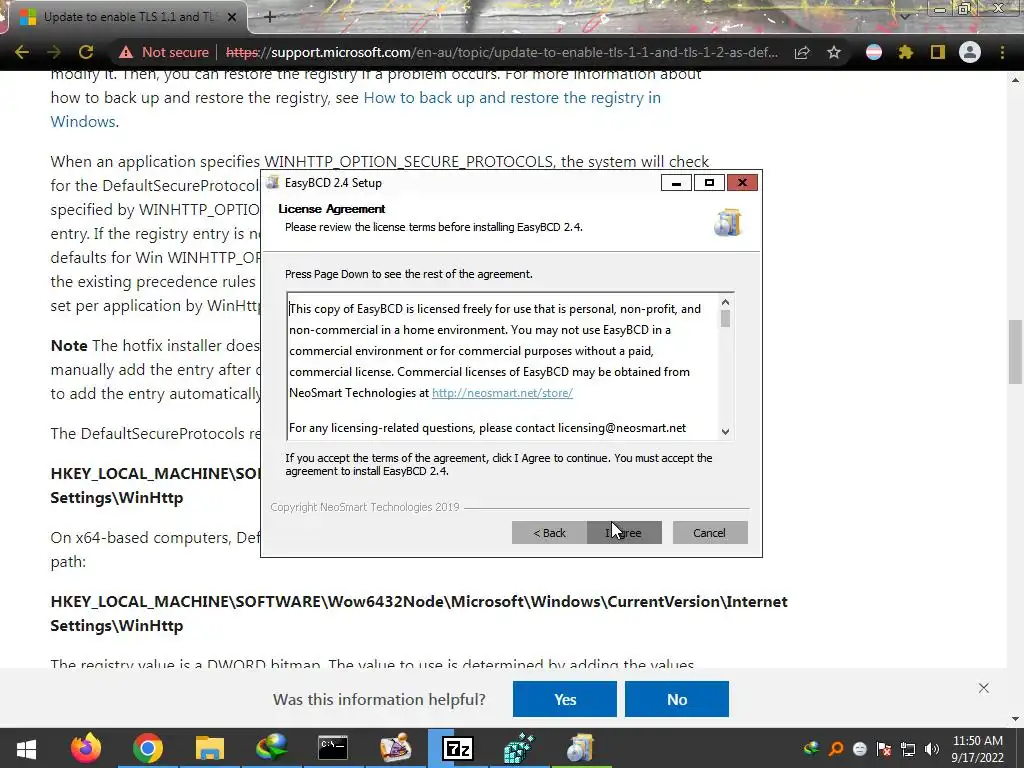Image resolution: width=1024 pixels, height=768 pixels.
Task: Launch Firefox from the taskbar
Action: [86, 748]
